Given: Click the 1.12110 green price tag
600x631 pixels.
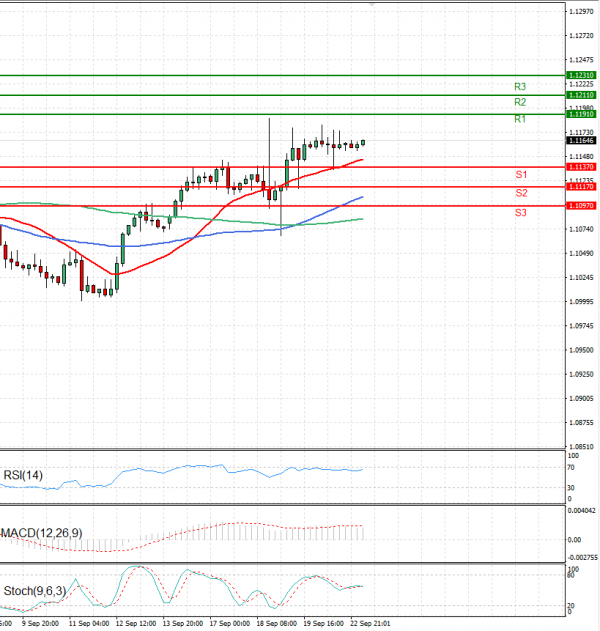Looking at the screenshot, I should click(x=581, y=95).
